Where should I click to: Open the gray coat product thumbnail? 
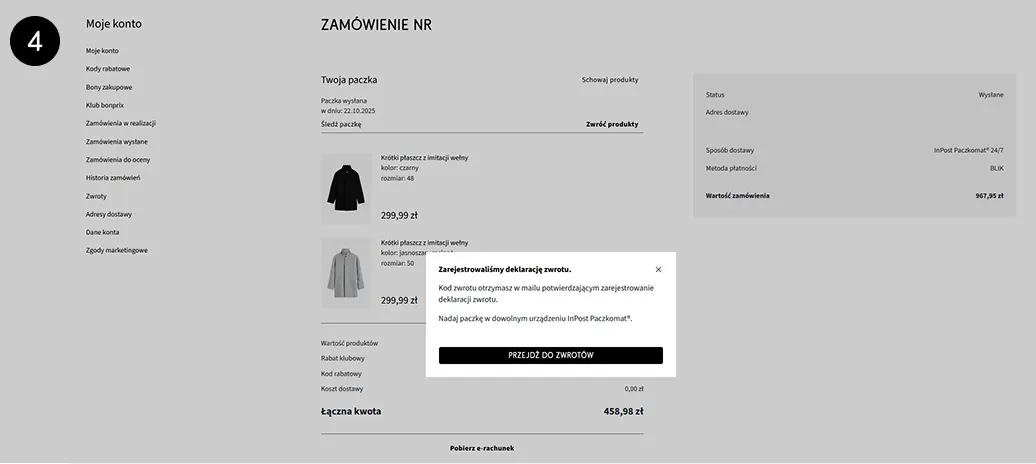click(346, 272)
